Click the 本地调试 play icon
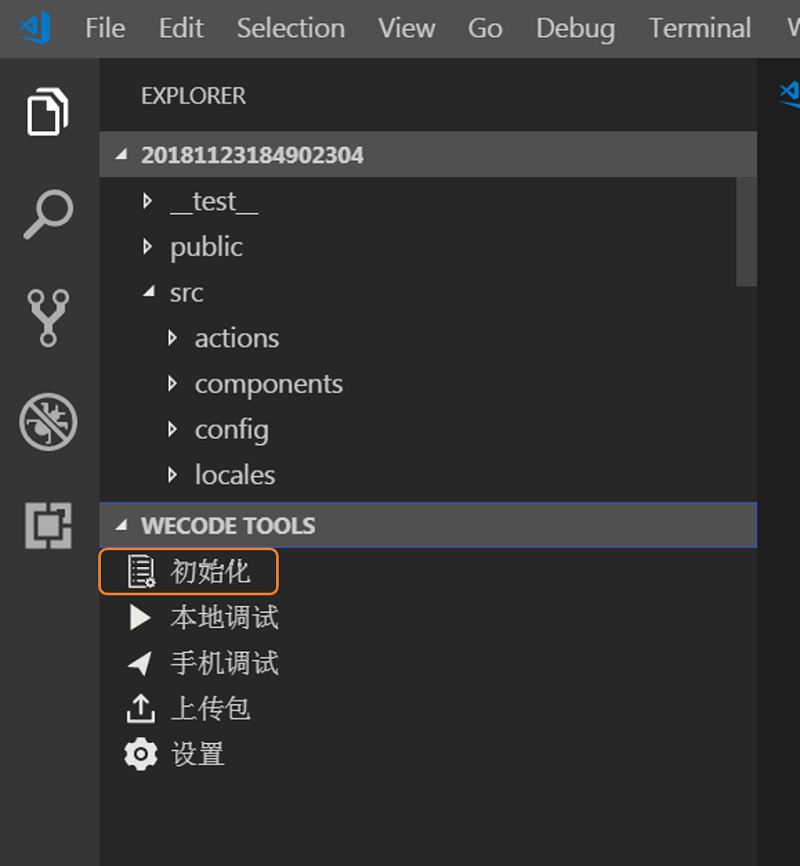The width and height of the screenshot is (800, 866). 141,618
